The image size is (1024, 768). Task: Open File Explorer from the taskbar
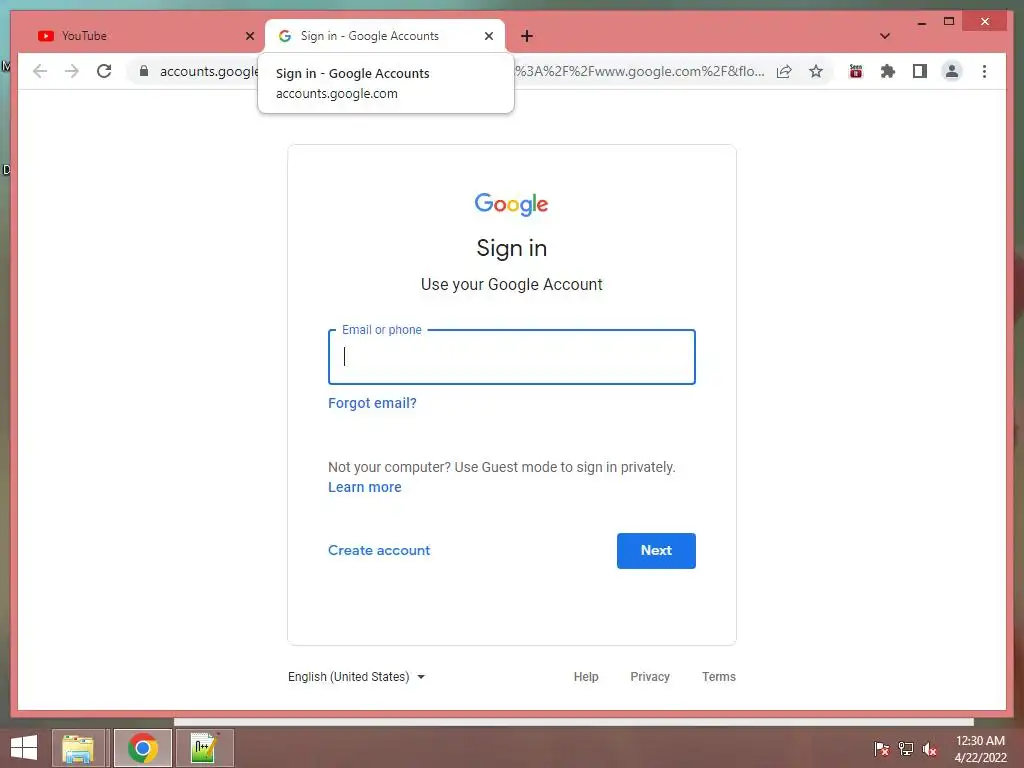pos(78,748)
